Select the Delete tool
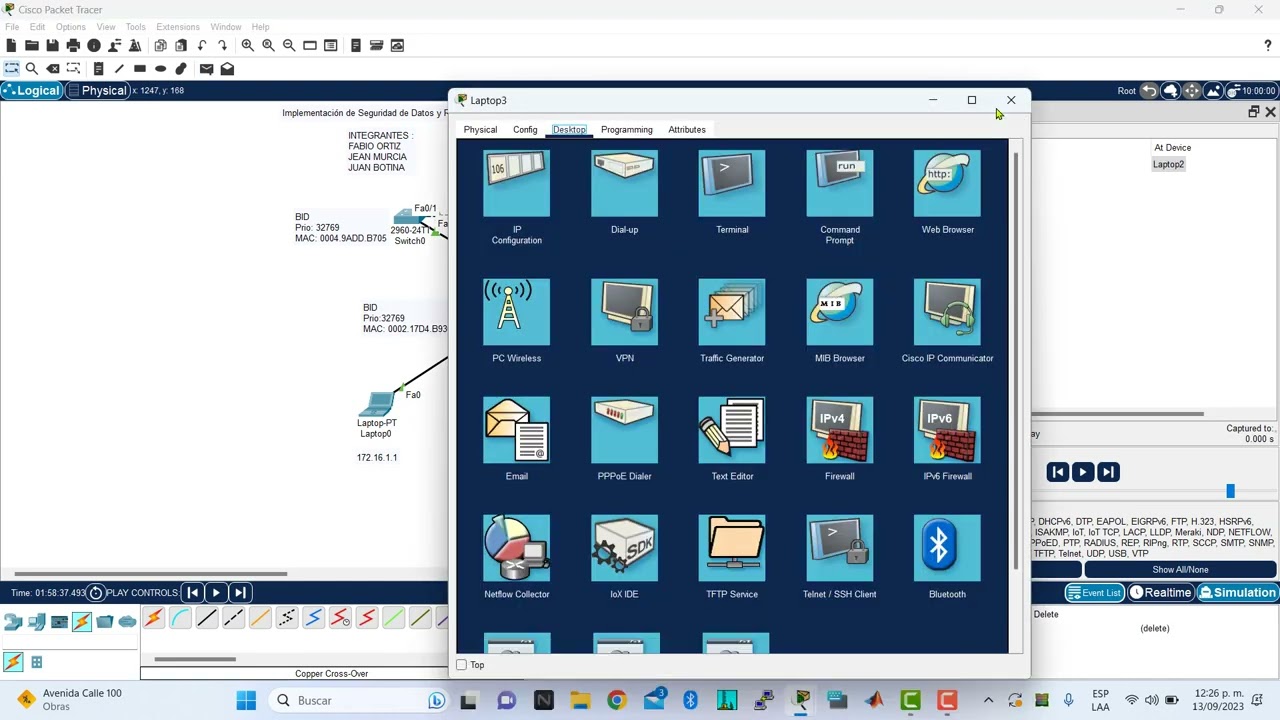Screen dimensions: 1280x720 [53, 69]
